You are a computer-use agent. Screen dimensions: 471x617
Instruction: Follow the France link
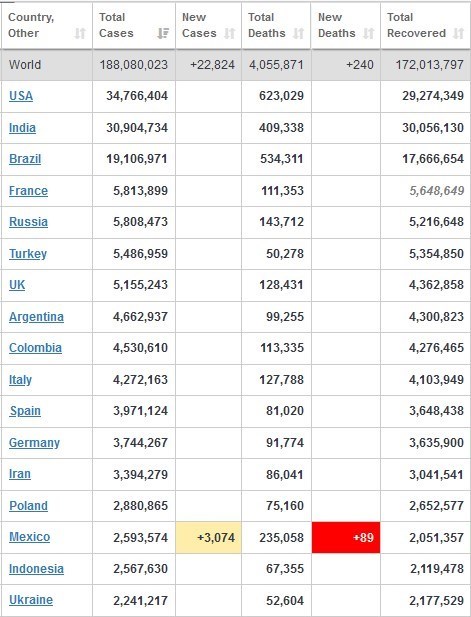click(28, 191)
